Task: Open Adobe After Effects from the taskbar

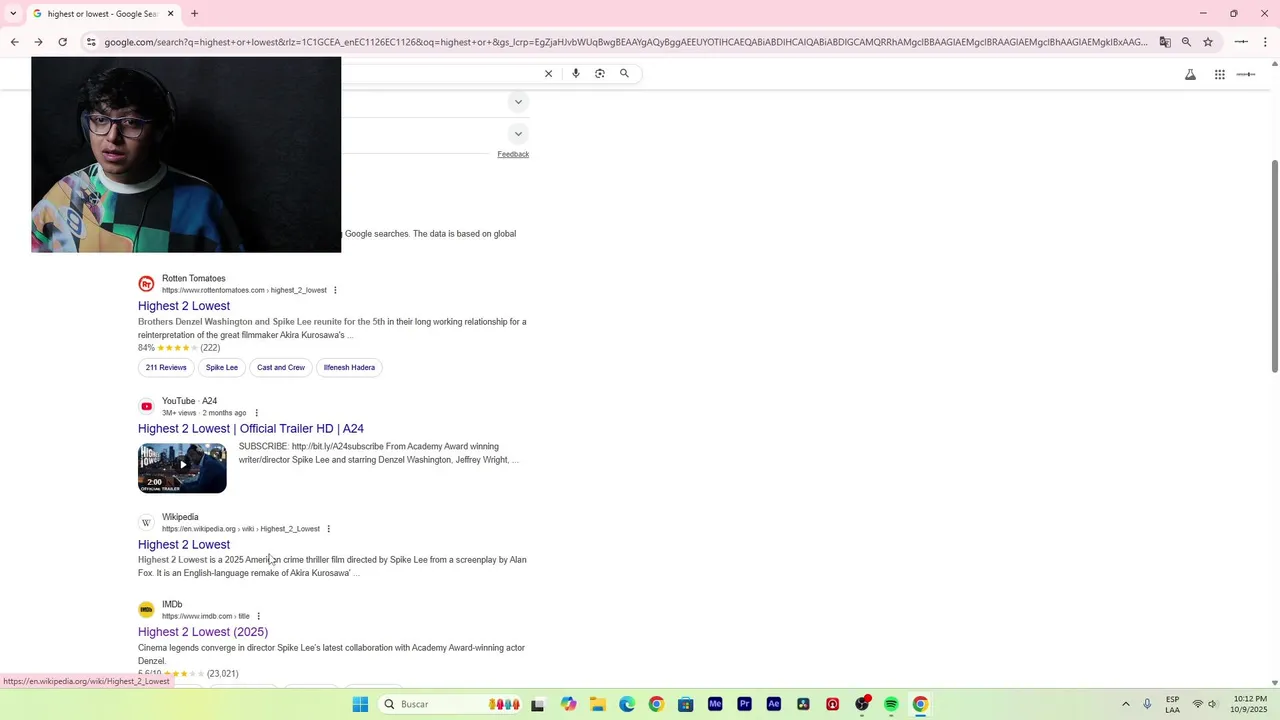Action: click(x=773, y=704)
